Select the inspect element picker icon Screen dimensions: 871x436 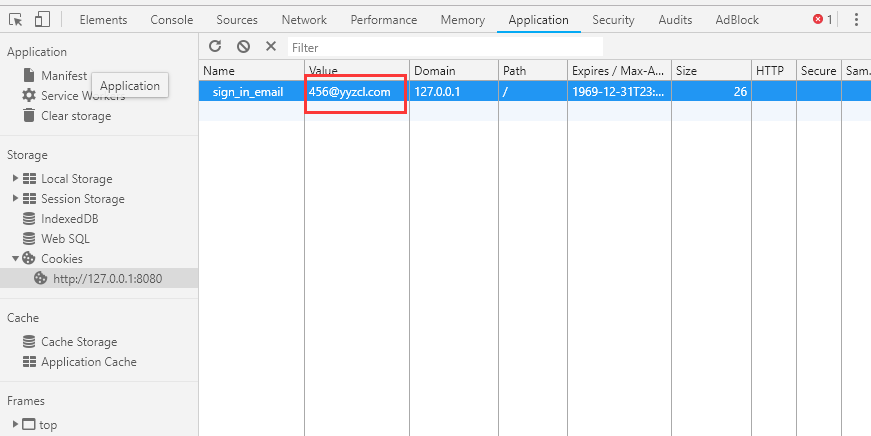[16, 20]
